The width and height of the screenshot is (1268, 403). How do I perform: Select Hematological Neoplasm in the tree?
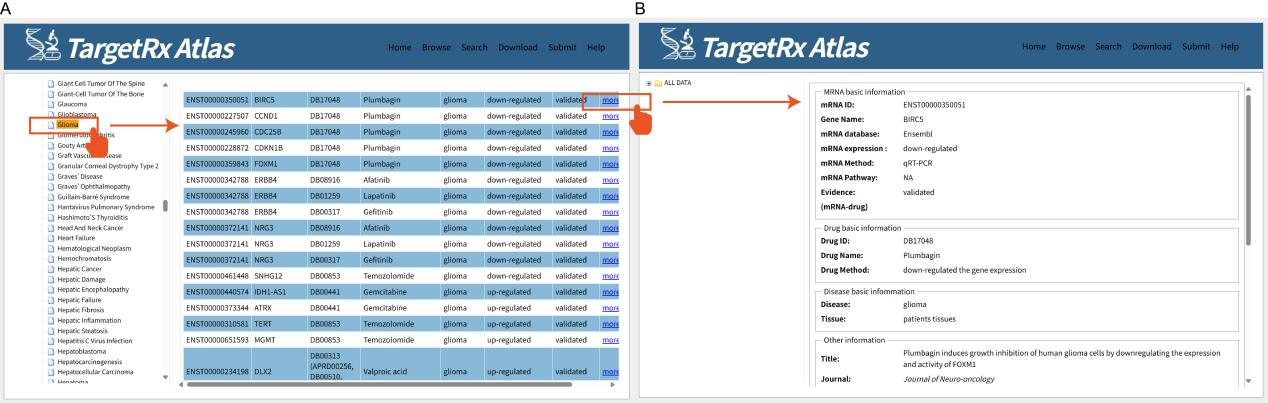click(x=95, y=248)
